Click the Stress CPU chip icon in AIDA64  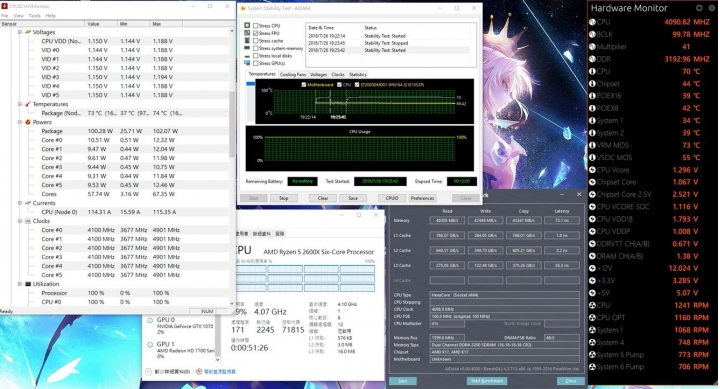pyautogui.click(x=247, y=26)
